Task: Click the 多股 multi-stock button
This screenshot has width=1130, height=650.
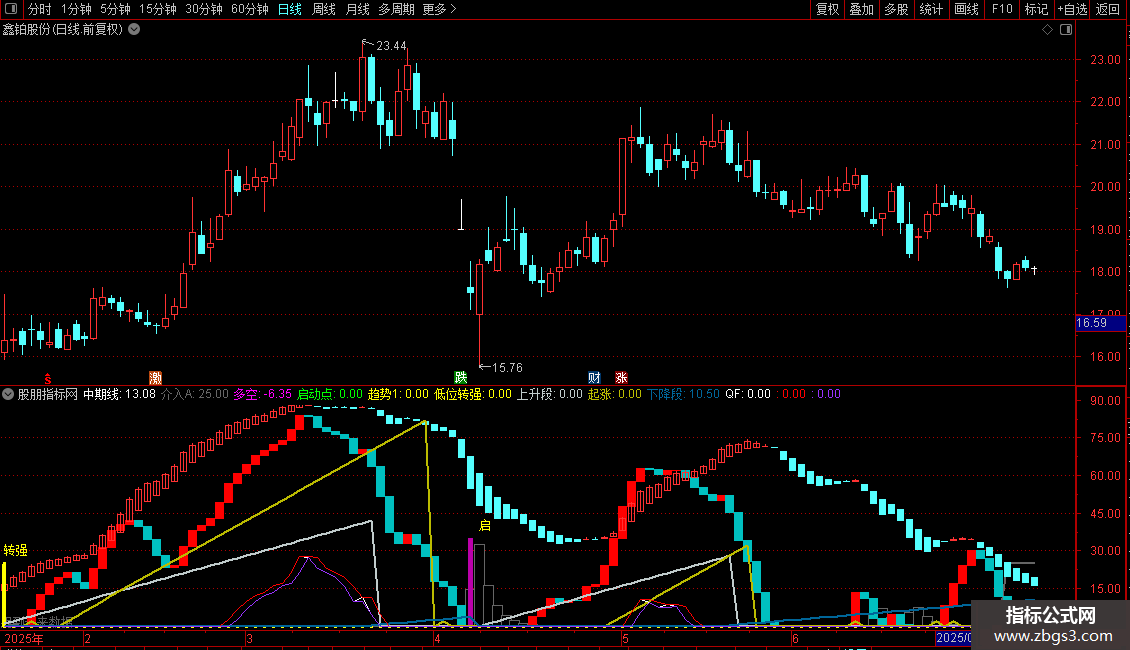Action: click(896, 9)
